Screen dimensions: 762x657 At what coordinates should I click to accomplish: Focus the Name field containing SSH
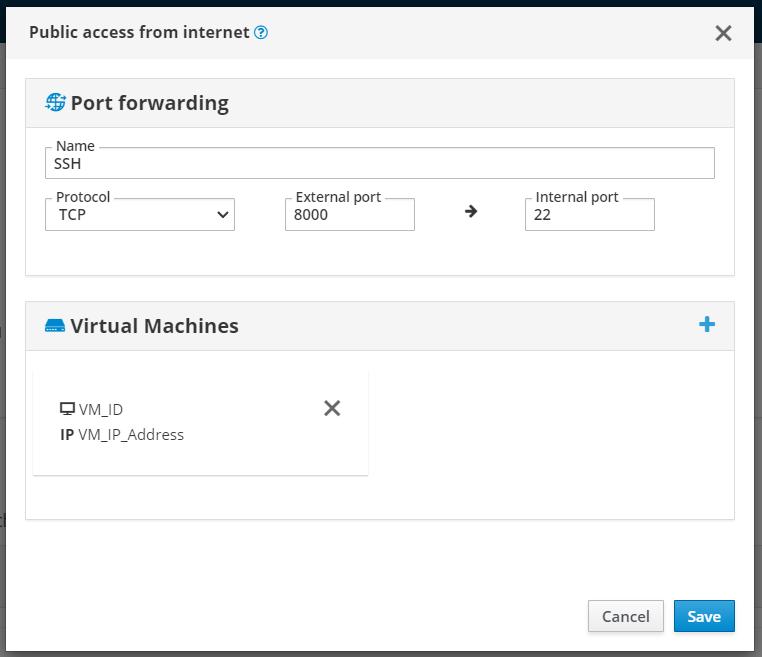tap(380, 164)
